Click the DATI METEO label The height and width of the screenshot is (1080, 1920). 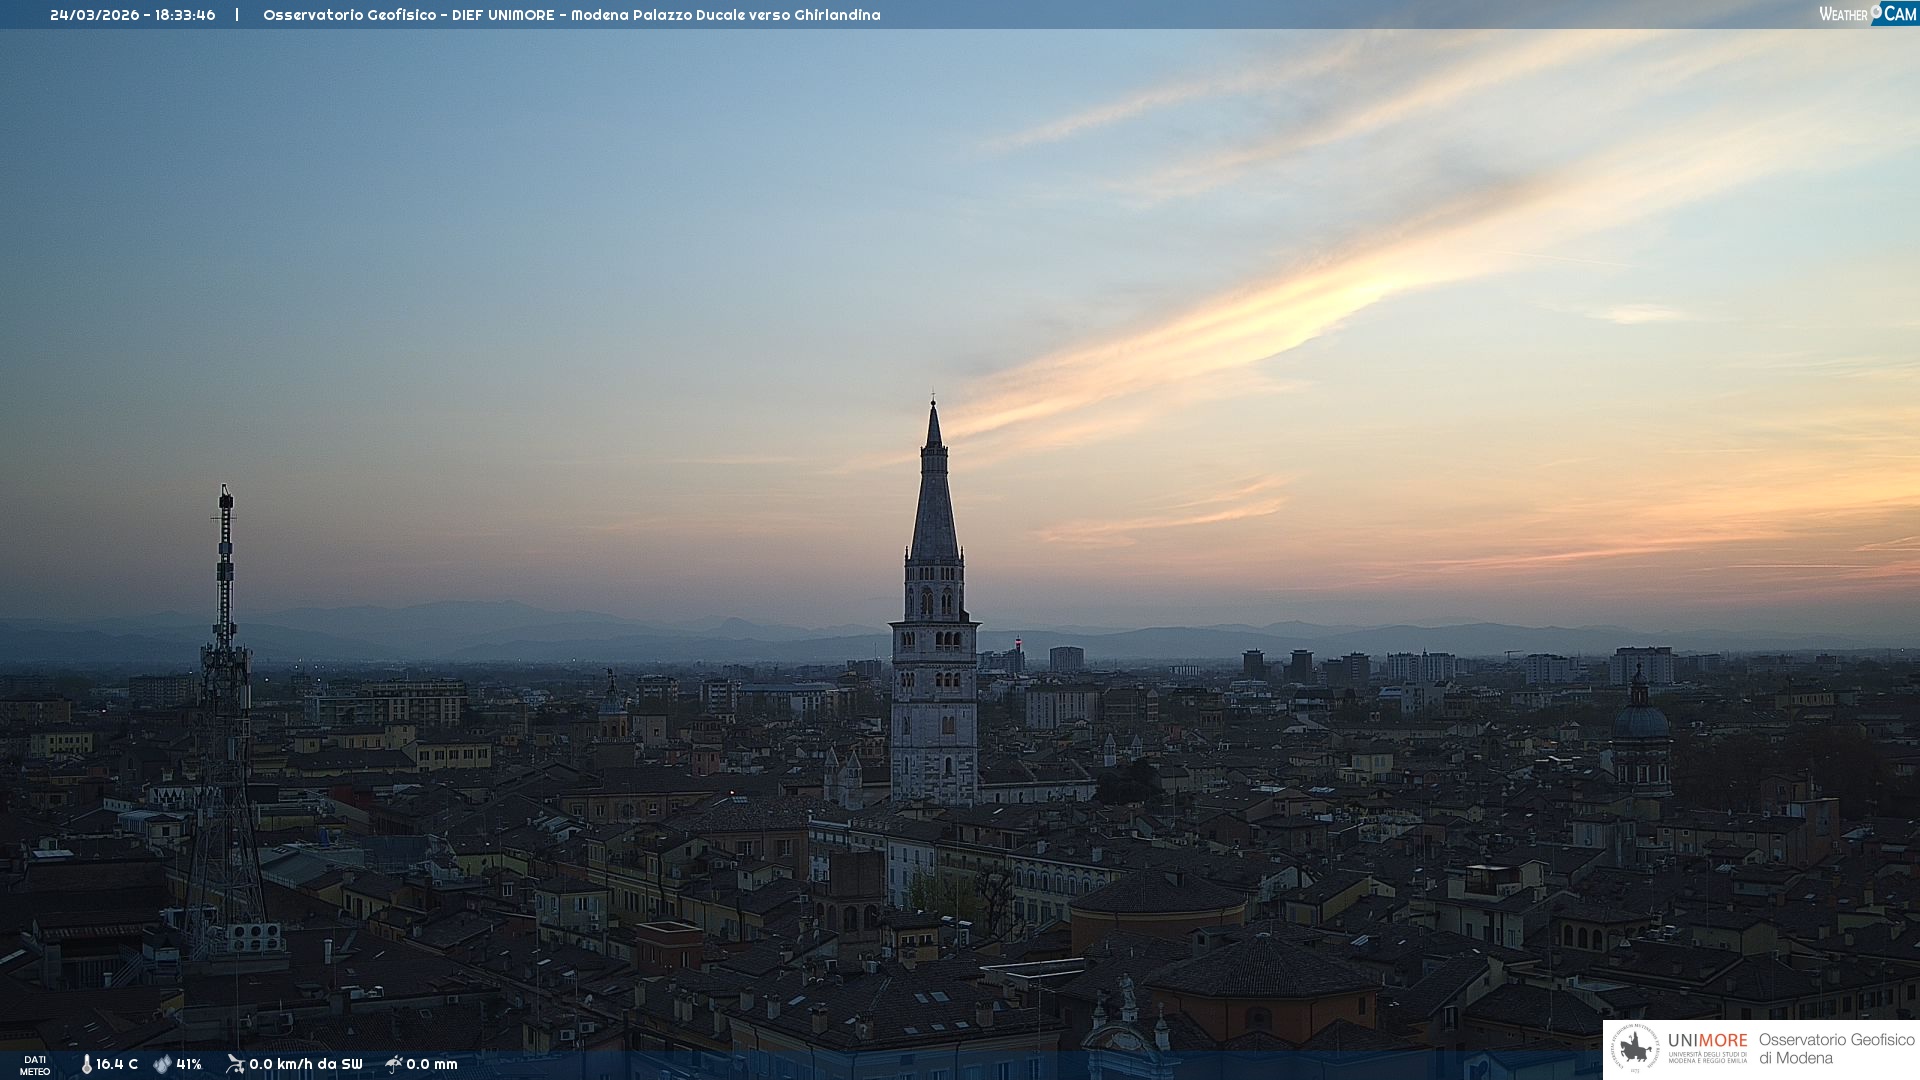(35, 1065)
